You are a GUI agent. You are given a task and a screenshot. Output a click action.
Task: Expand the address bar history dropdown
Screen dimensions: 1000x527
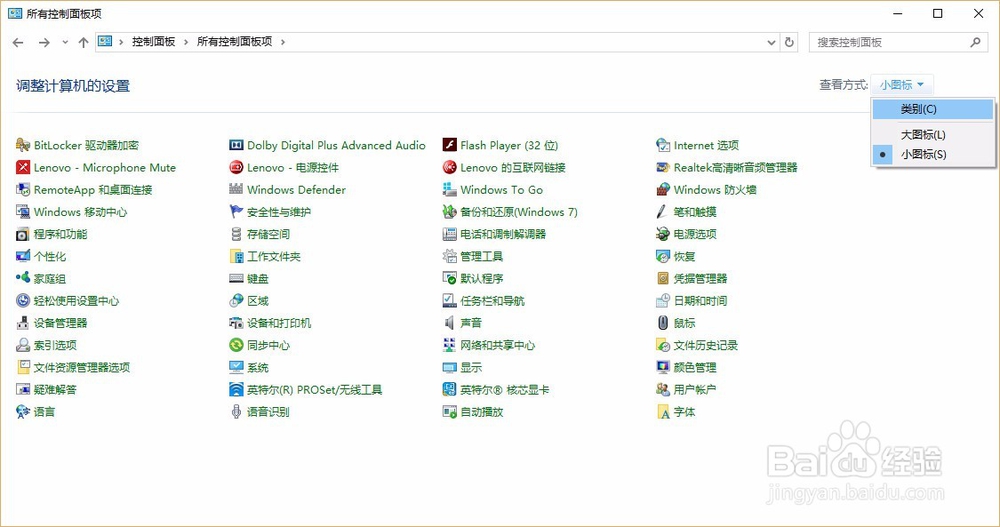click(771, 43)
